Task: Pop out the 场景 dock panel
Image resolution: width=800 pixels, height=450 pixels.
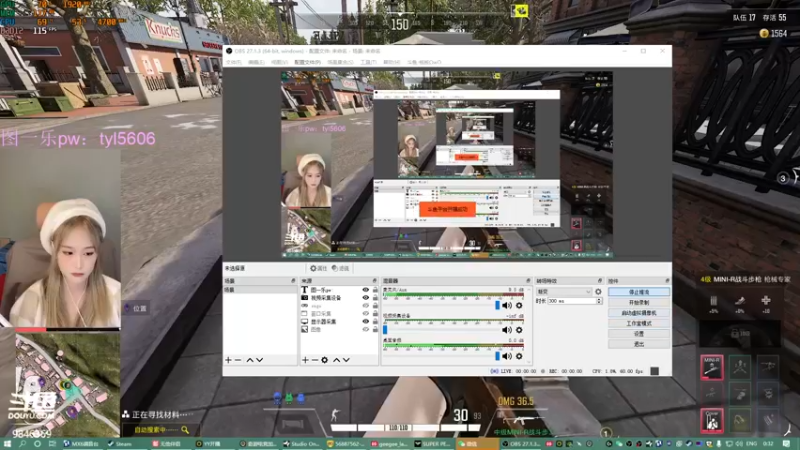Action: tap(293, 281)
